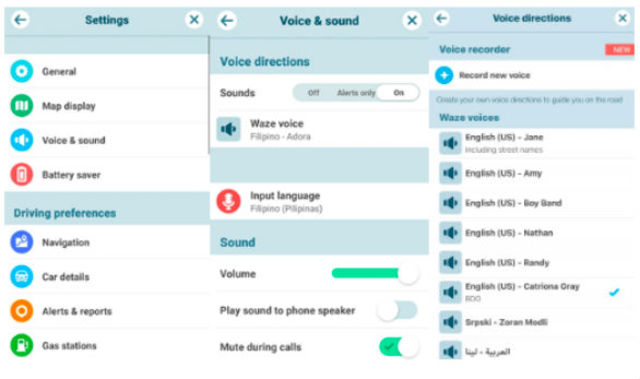Click the checkmark beside Catriona Gray
This screenshot has width=640, height=379.
click(x=614, y=292)
